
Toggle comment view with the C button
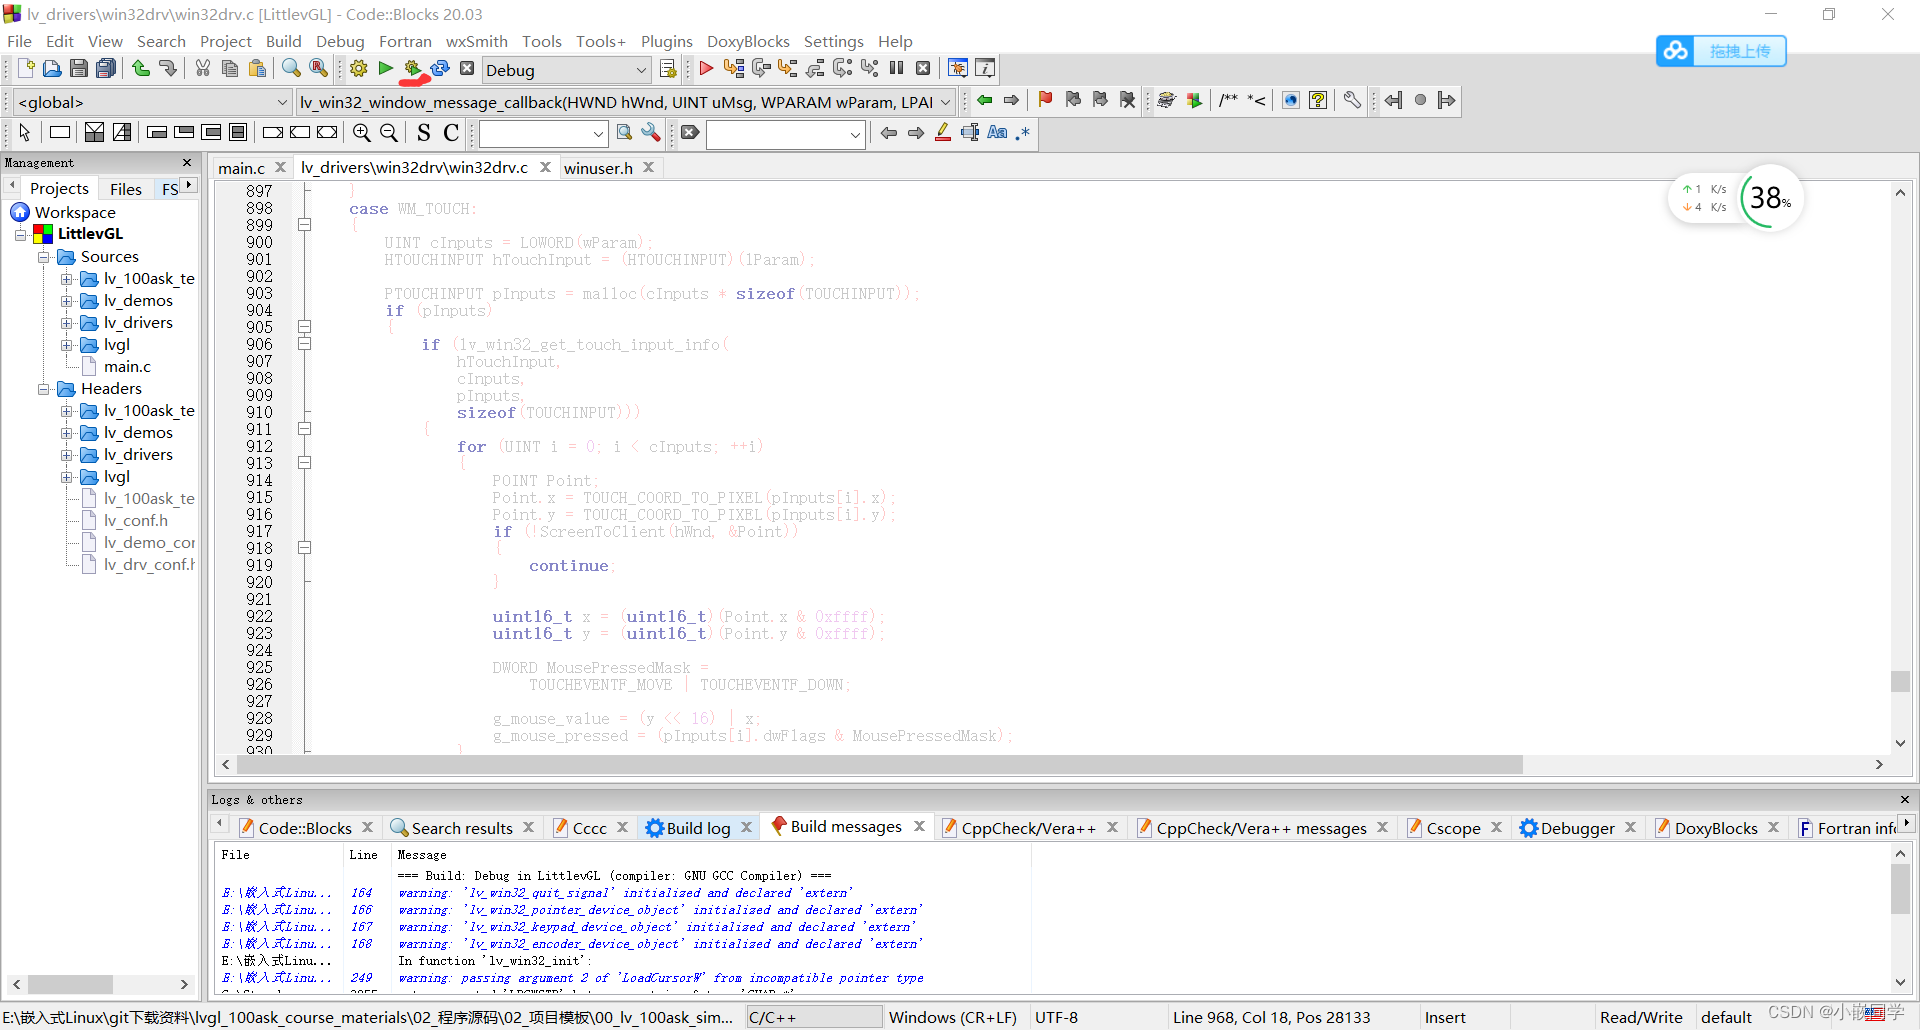pyautogui.click(x=451, y=132)
